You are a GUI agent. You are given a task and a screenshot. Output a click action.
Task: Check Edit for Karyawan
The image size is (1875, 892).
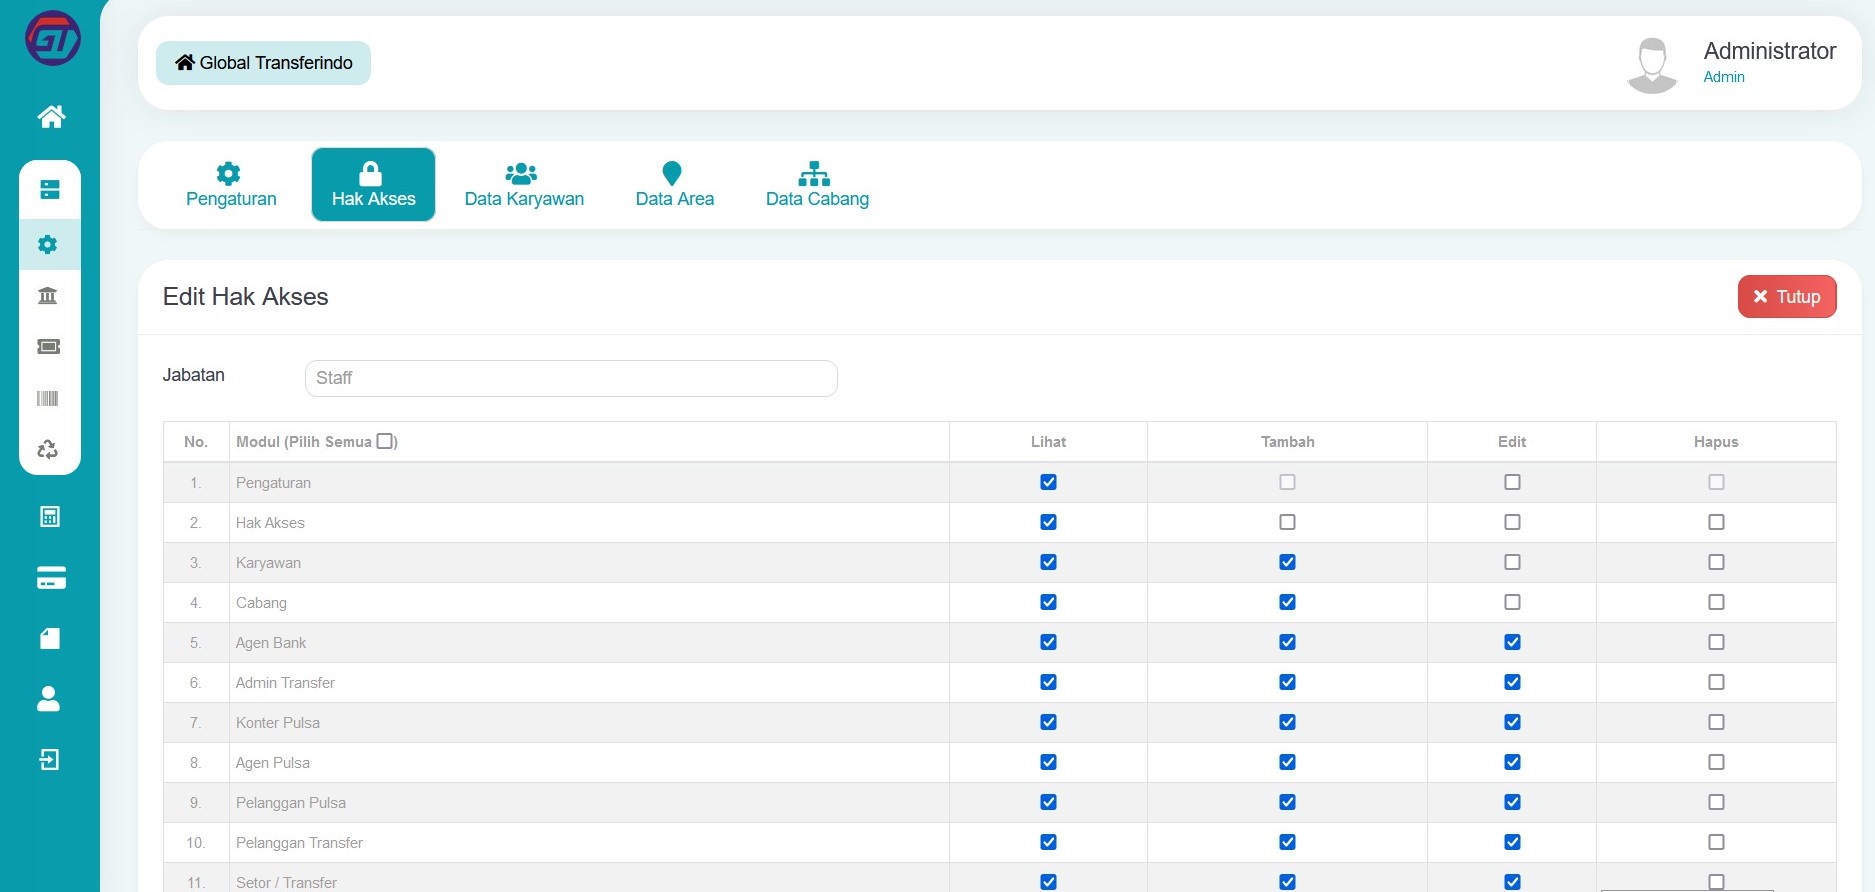(x=1512, y=562)
